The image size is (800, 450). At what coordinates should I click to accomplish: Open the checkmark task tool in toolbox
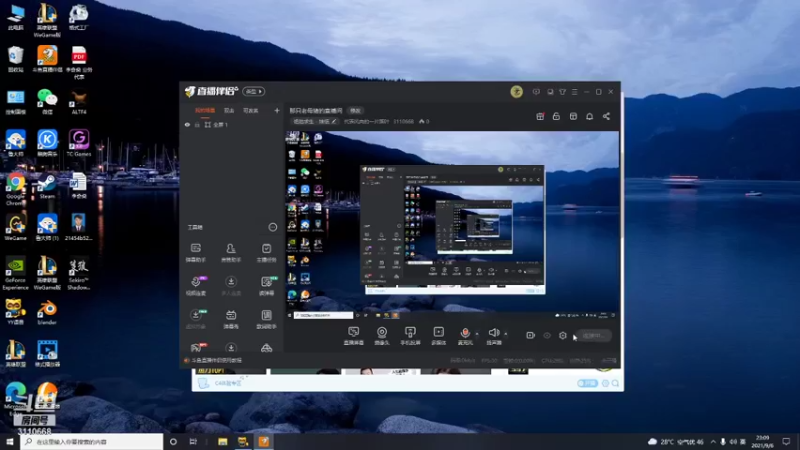pyautogui.click(x=266, y=253)
